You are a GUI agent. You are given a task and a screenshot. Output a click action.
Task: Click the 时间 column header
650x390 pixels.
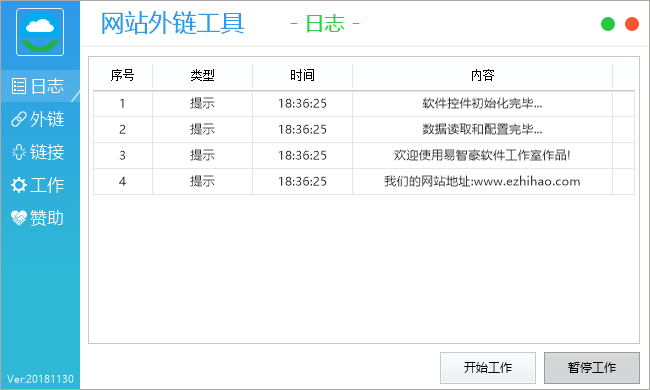(302, 75)
